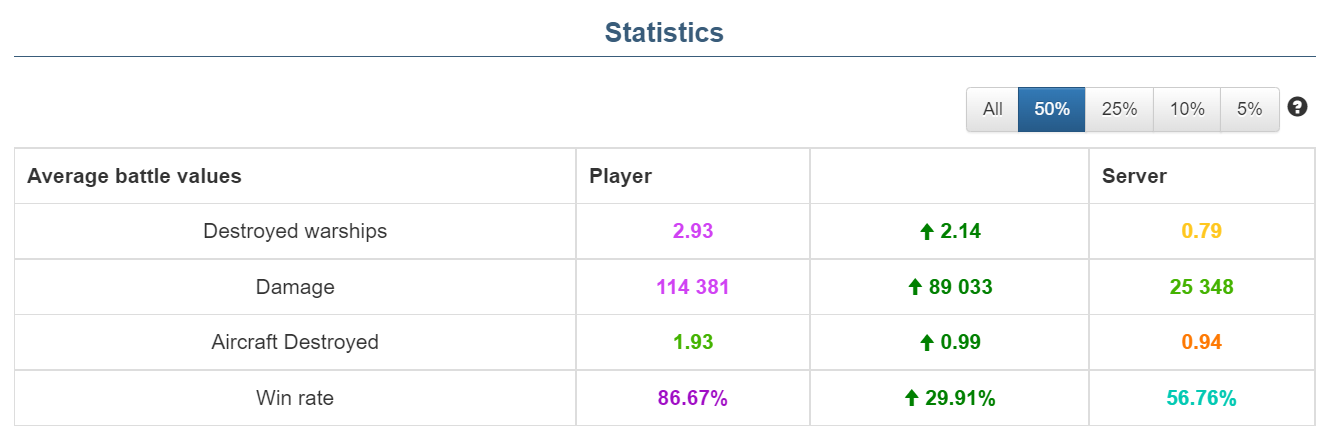1332x442 pixels.
Task: Select the Destroyed warships row label
Action: [x=295, y=232]
